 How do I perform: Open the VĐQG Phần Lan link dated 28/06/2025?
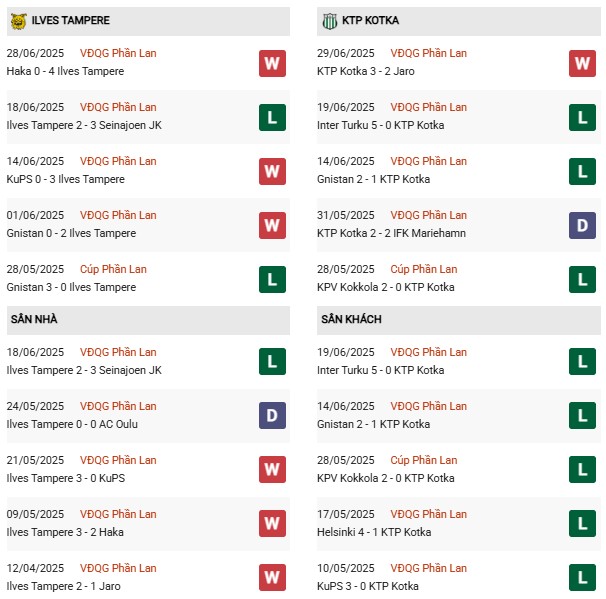[x=118, y=53]
